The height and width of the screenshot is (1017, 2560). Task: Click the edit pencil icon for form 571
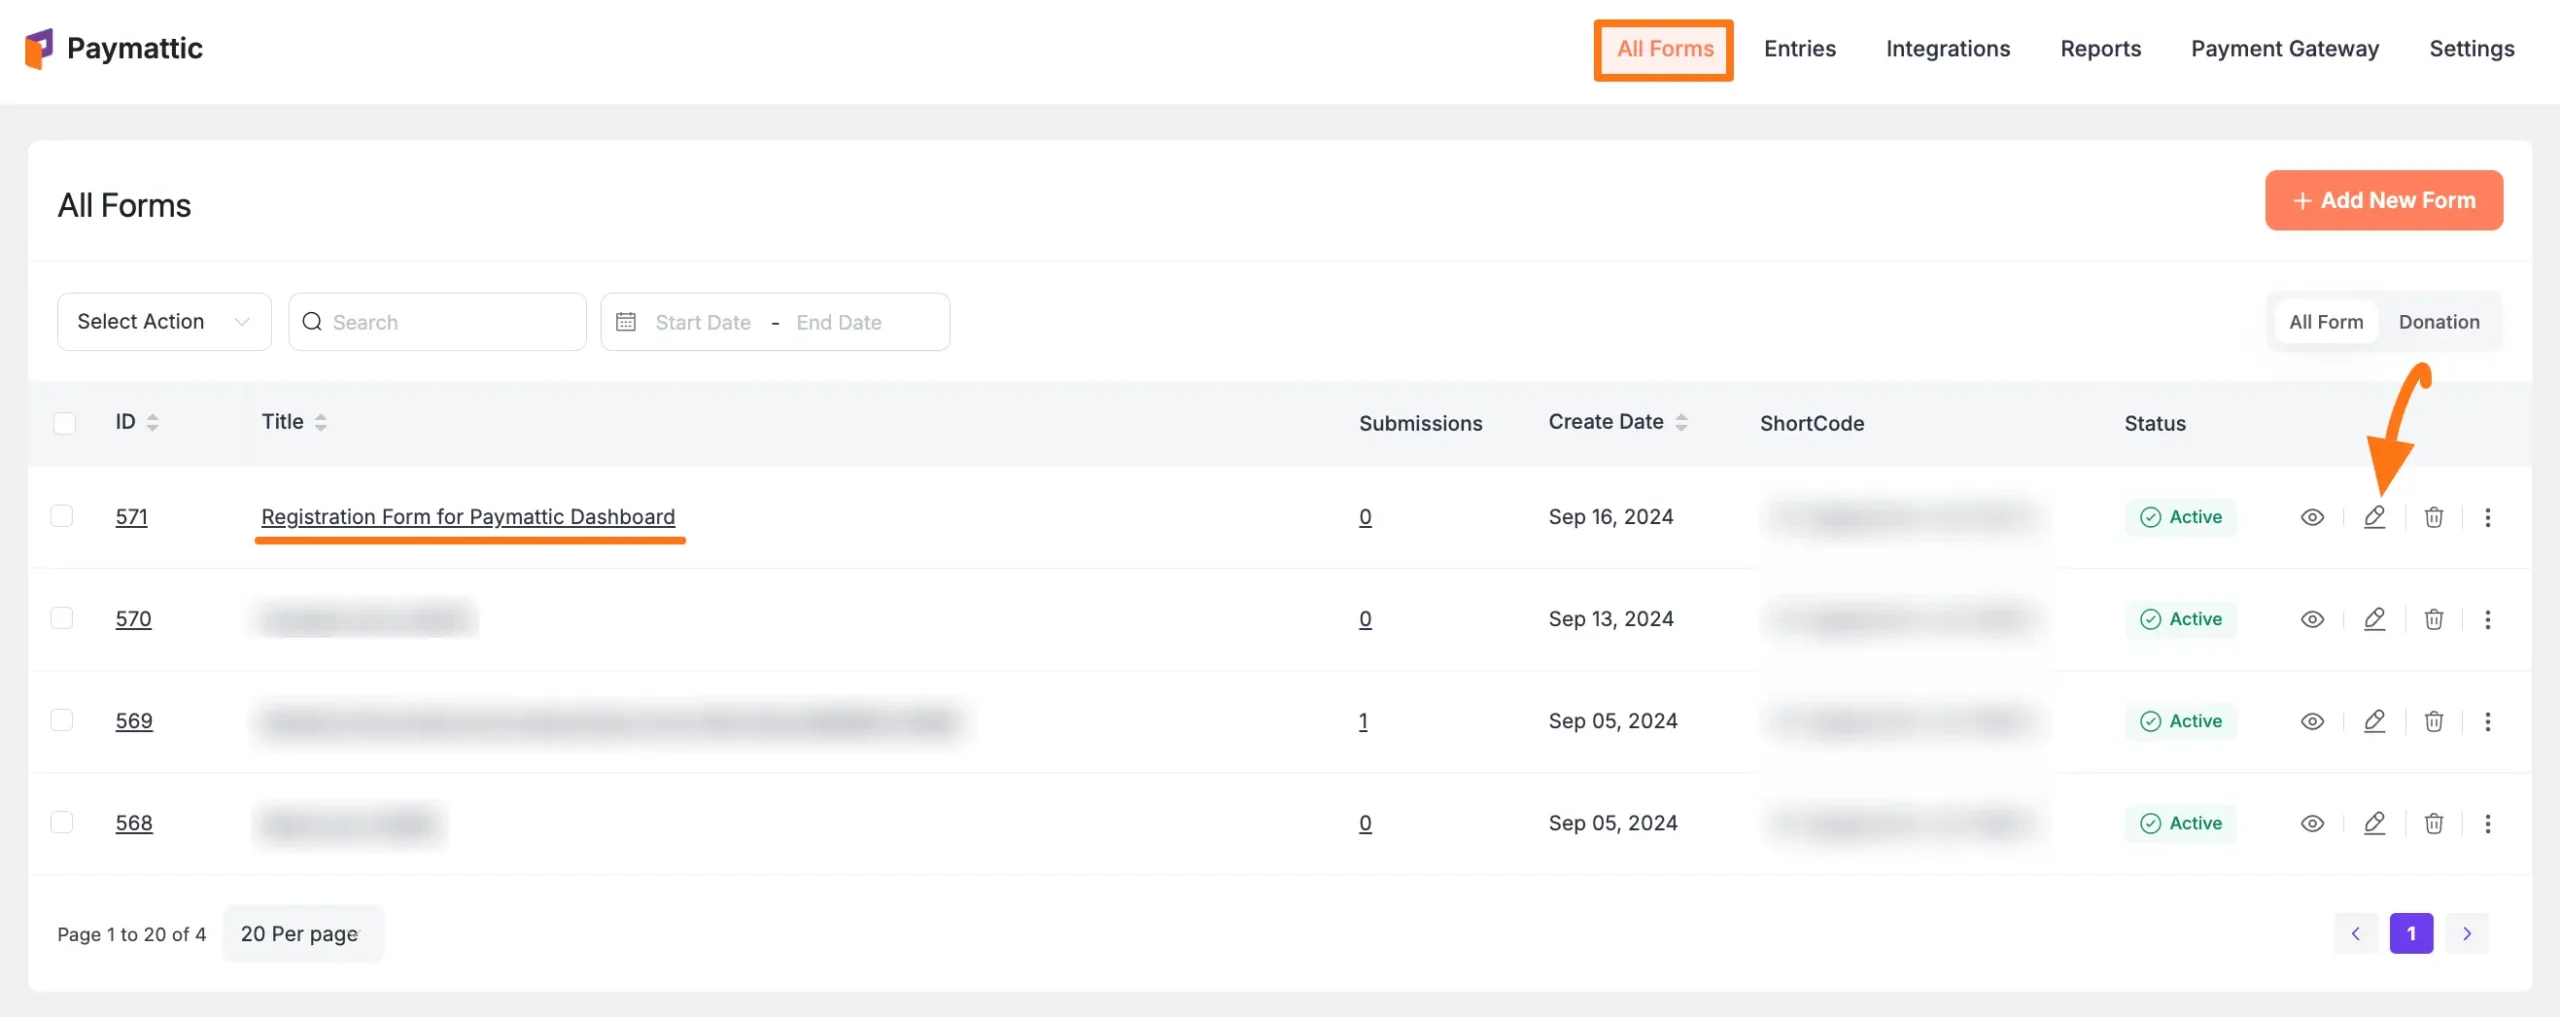click(2374, 517)
